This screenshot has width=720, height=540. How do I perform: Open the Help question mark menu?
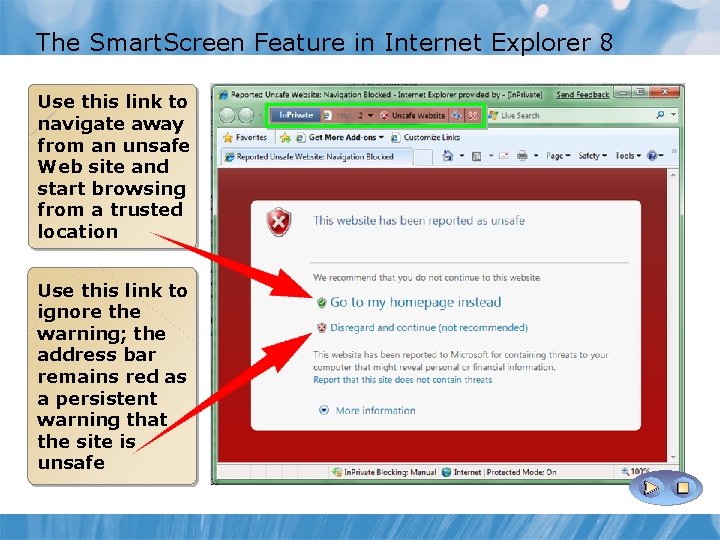[655, 156]
